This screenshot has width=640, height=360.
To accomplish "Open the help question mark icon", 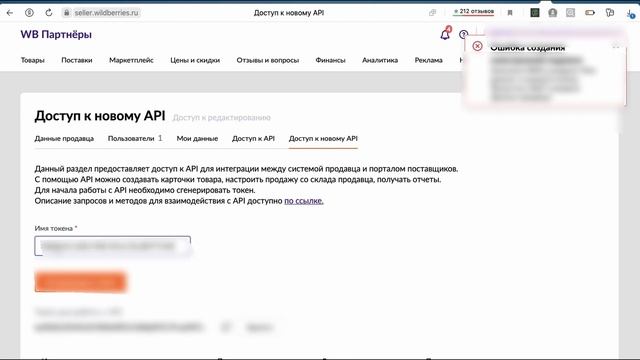I will click(463, 35).
